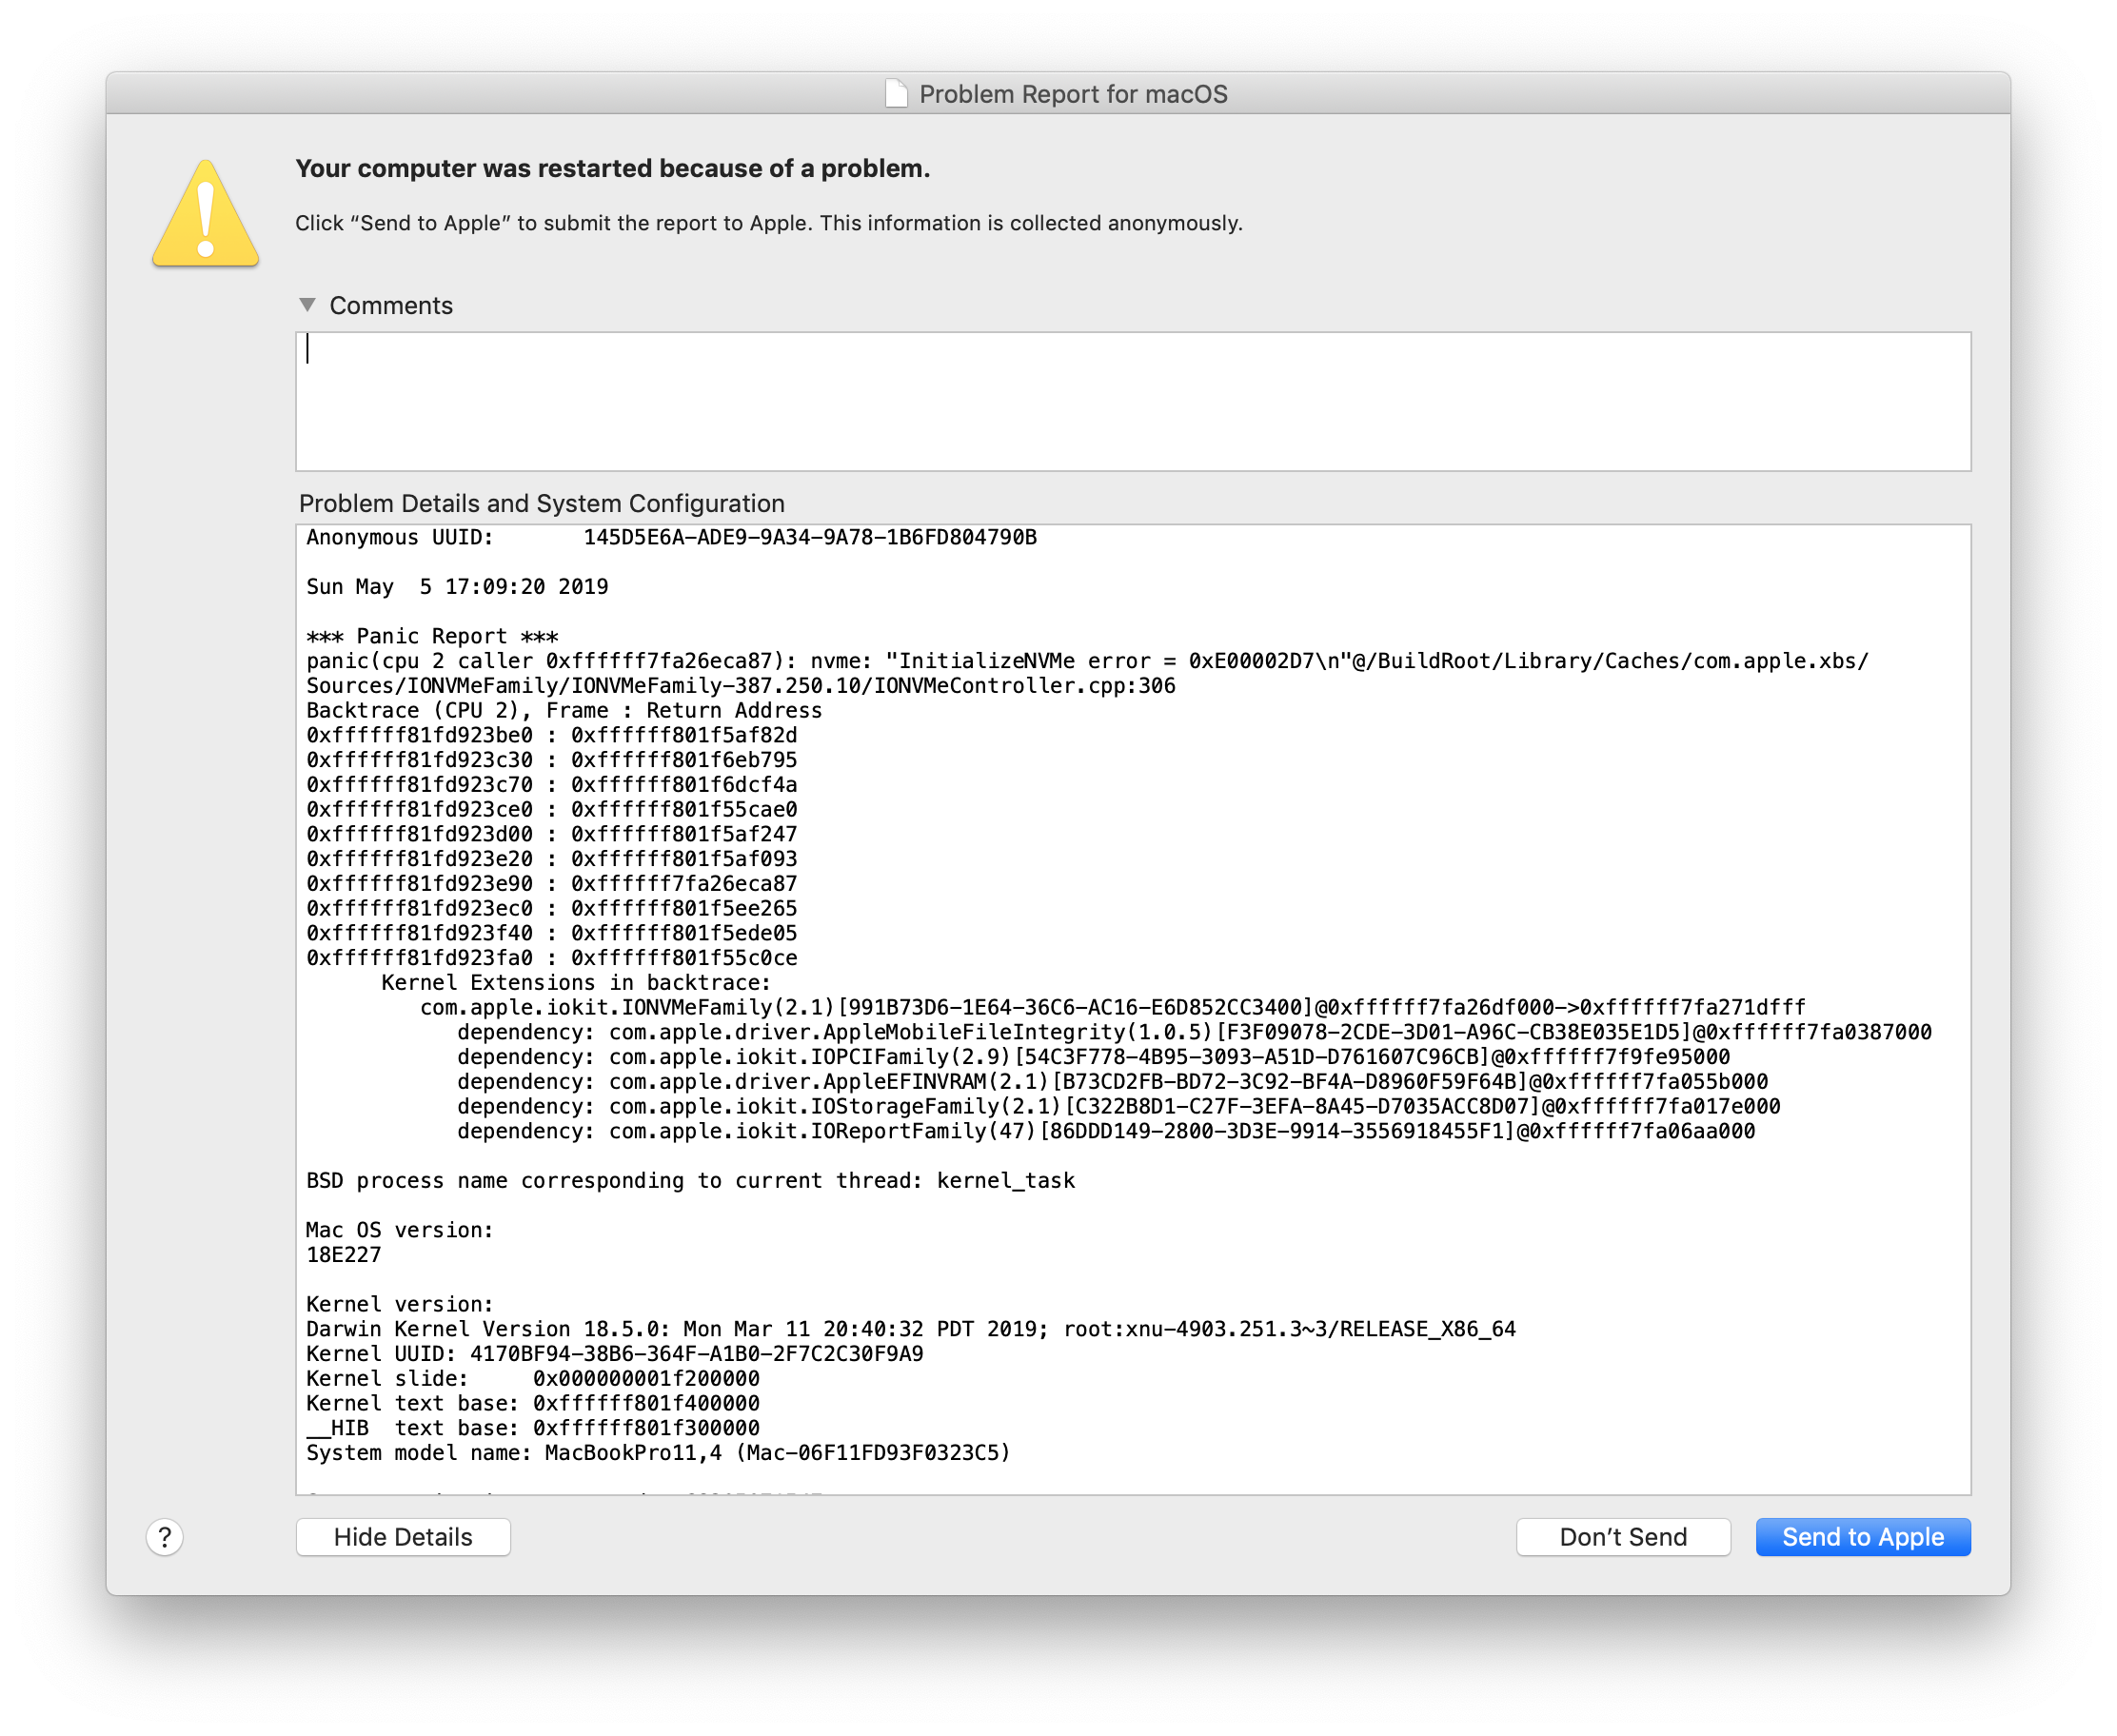The width and height of the screenshot is (2117, 1736).
Task: Collapse the Comments disclosure triangle
Action: [x=308, y=305]
